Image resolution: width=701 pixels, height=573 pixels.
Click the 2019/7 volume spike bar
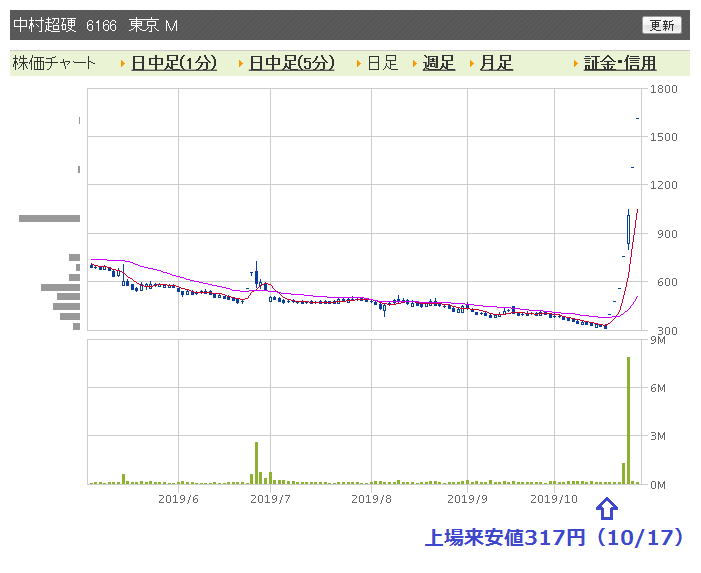pyautogui.click(x=257, y=463)
